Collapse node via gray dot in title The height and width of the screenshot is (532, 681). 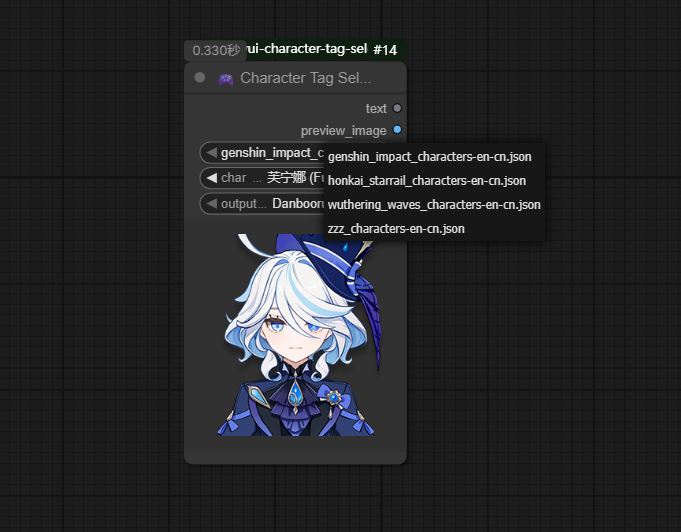[200, 77]
